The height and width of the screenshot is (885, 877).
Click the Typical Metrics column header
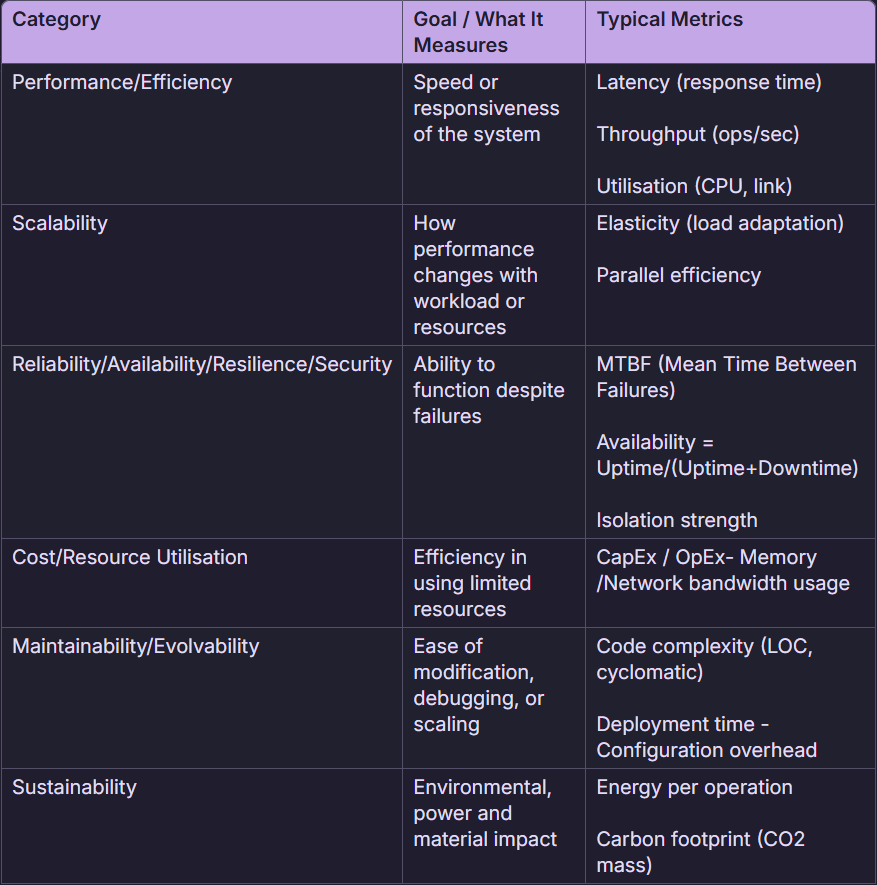click(670, 19)
